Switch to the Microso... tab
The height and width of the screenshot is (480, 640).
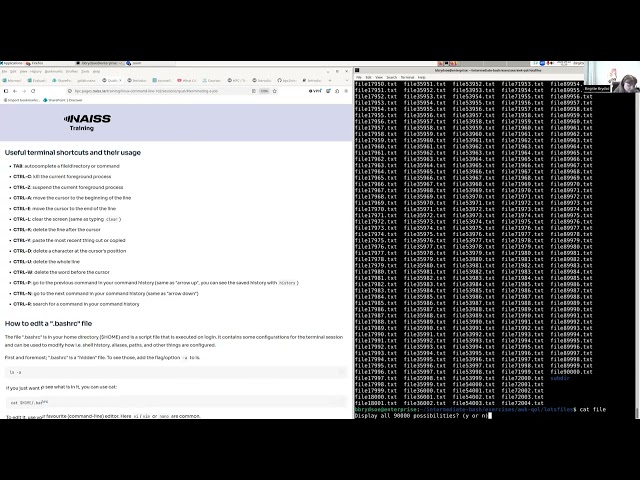(11, 80)
